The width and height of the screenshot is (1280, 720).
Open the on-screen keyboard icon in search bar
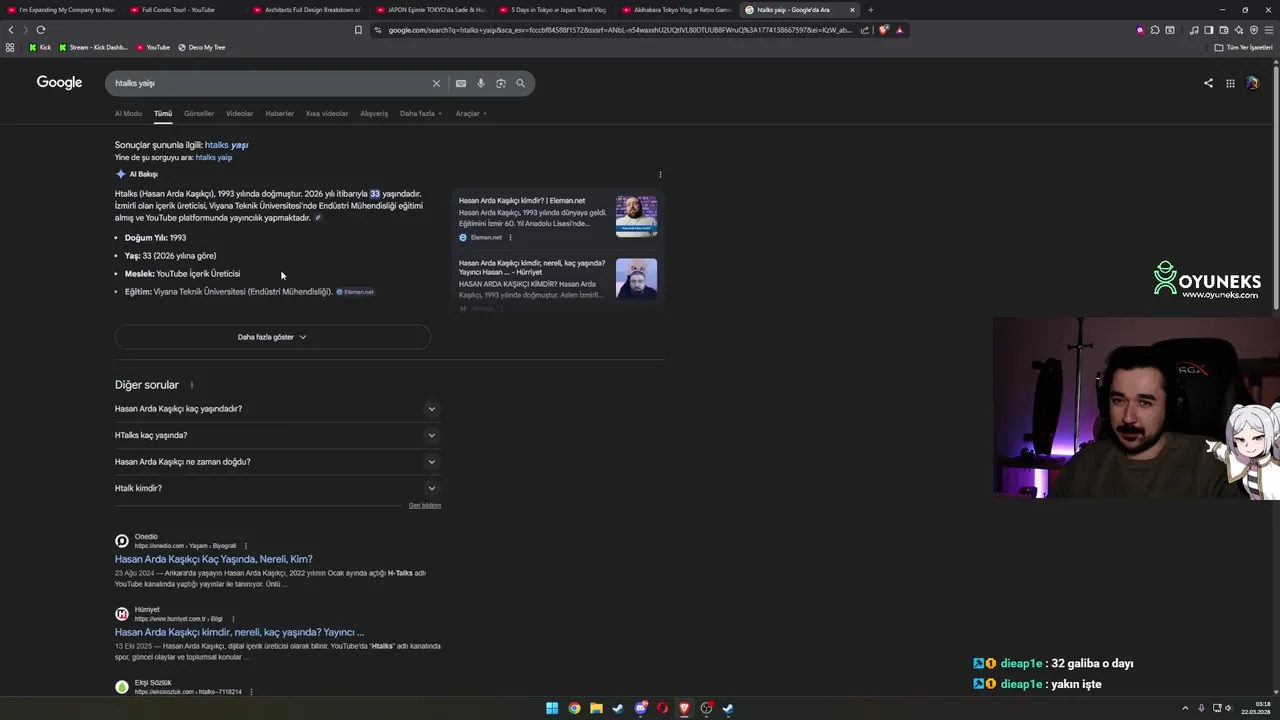coord(461,83)
